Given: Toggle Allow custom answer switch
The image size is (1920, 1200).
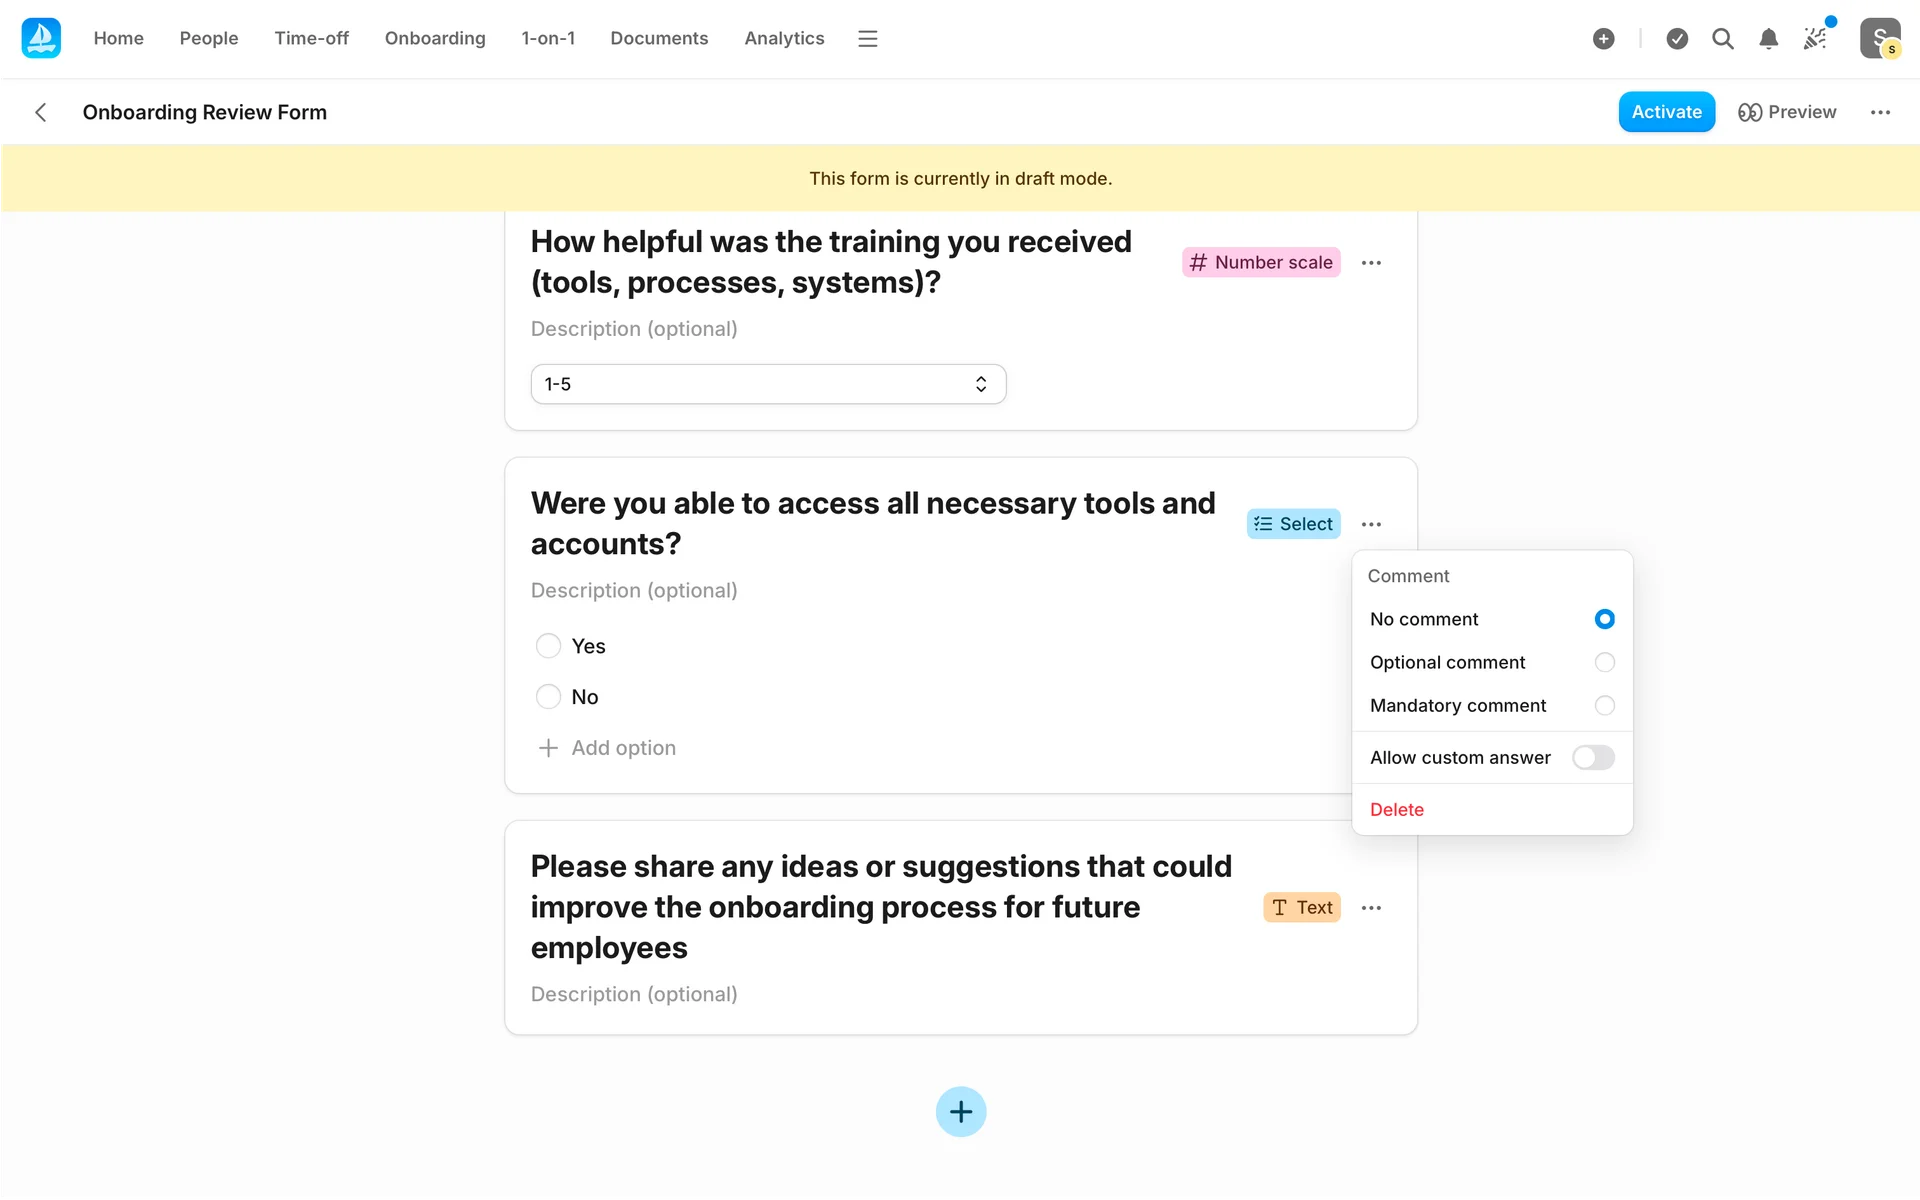Looking at the screenshot, I should tap(1592, 757).
